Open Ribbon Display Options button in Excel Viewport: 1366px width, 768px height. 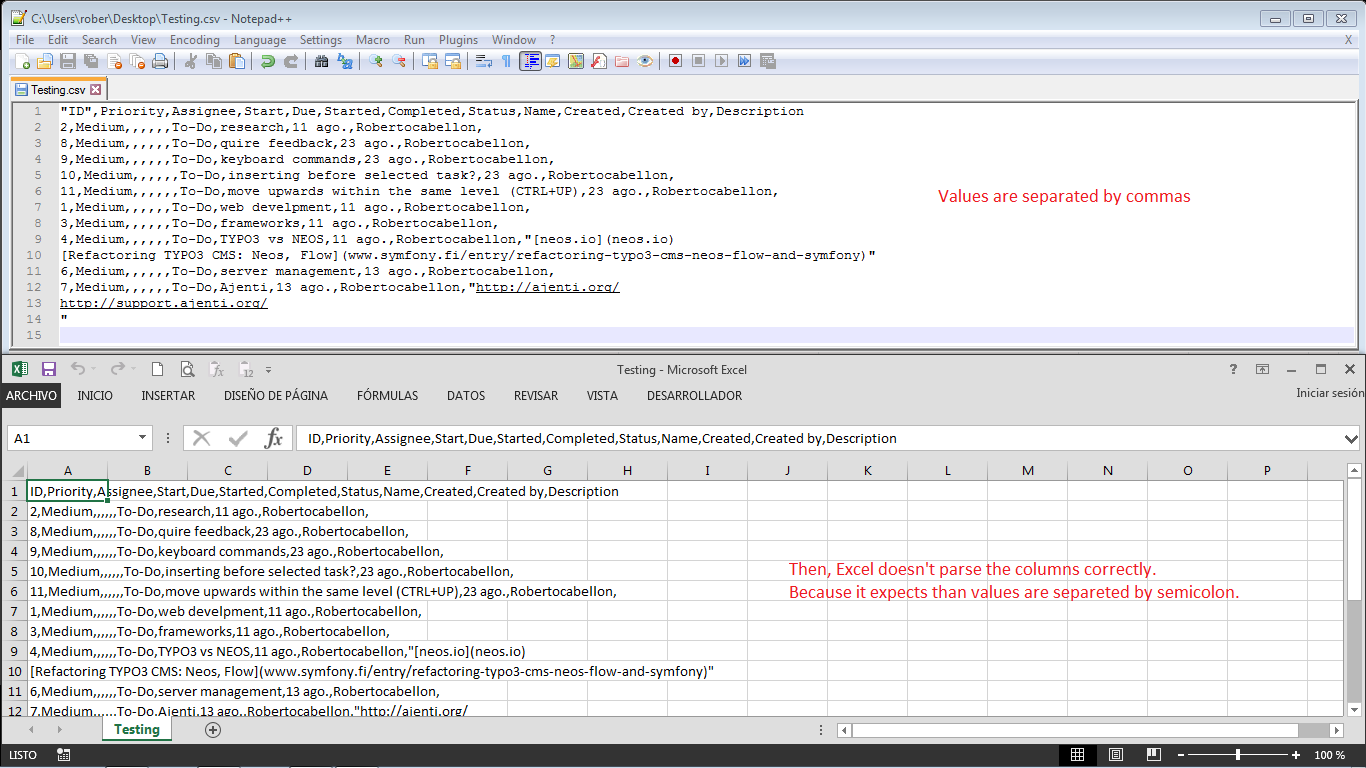[1262, 369]
